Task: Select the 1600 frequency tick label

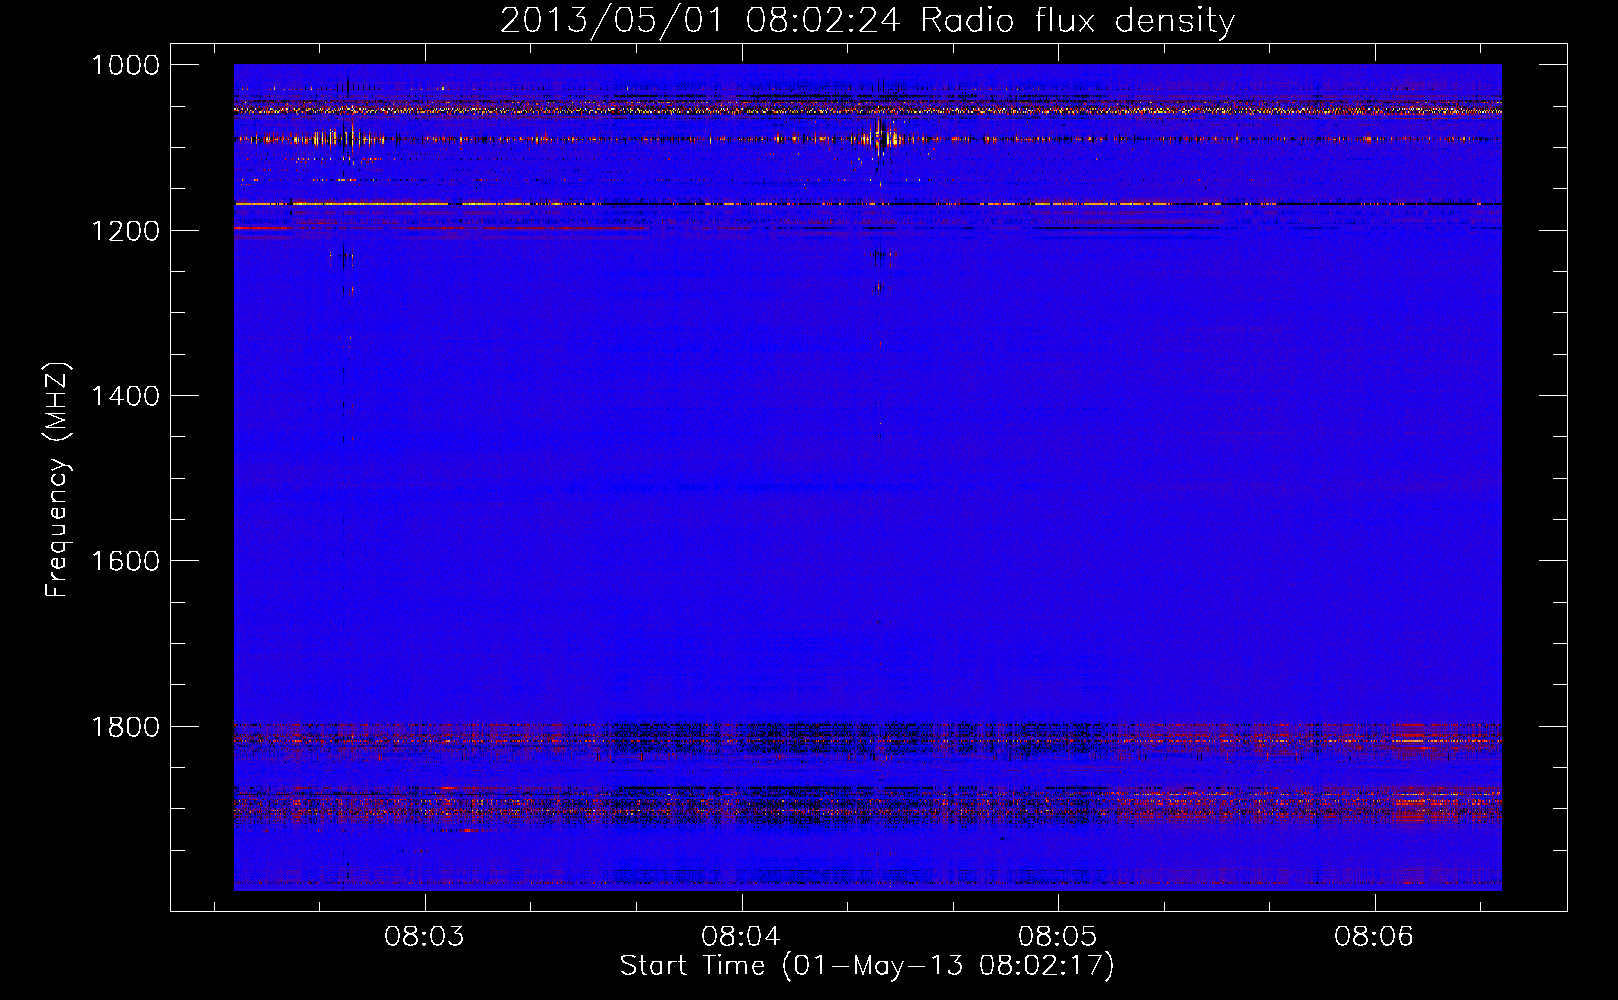Action: (125, 561)
